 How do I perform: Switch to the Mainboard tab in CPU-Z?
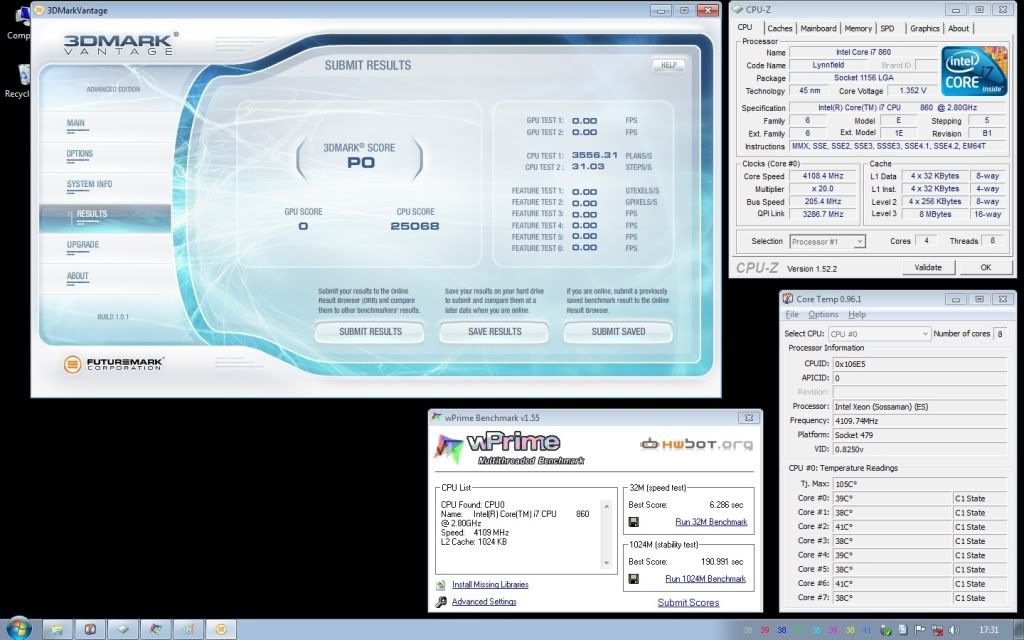click(x=818, y=28)
